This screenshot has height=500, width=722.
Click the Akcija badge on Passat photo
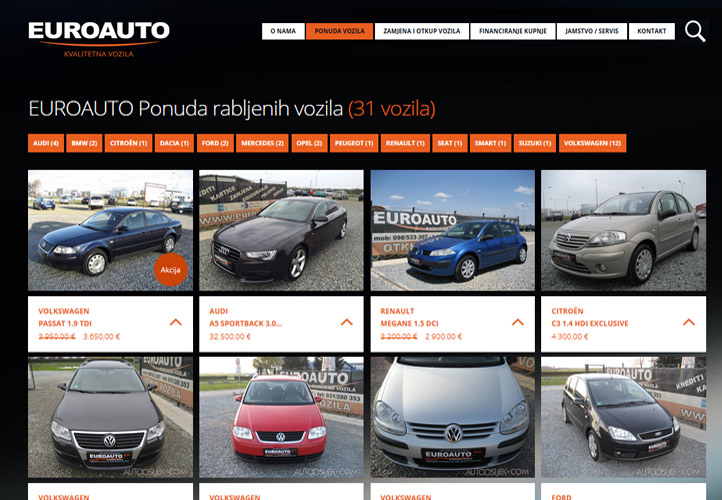click(170, 270)
